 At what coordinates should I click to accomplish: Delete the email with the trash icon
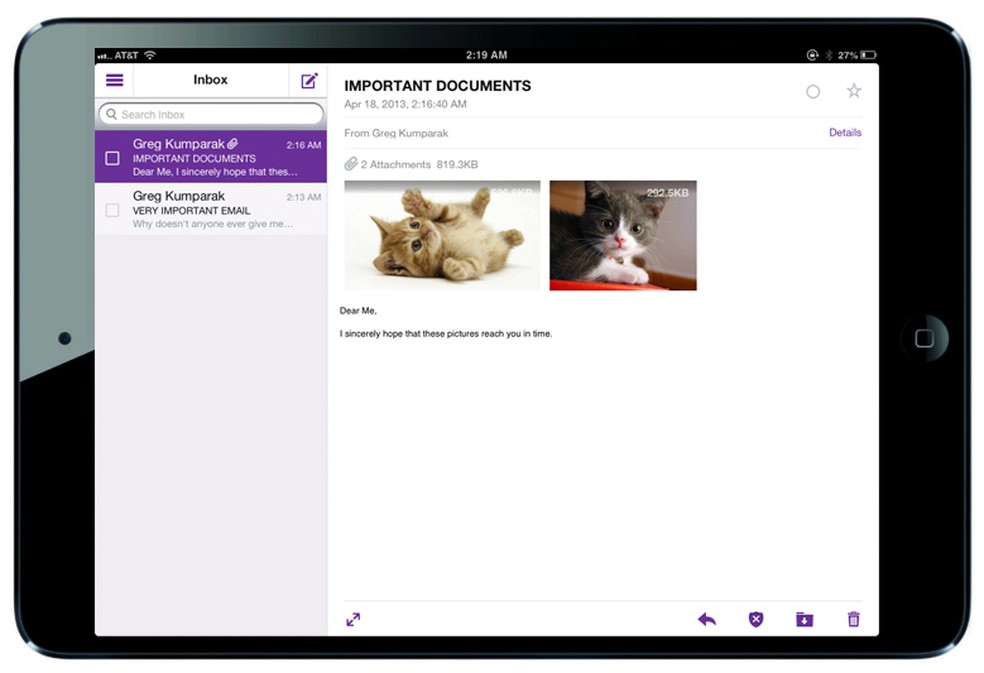pyautogui.click(x=852, y=619)
